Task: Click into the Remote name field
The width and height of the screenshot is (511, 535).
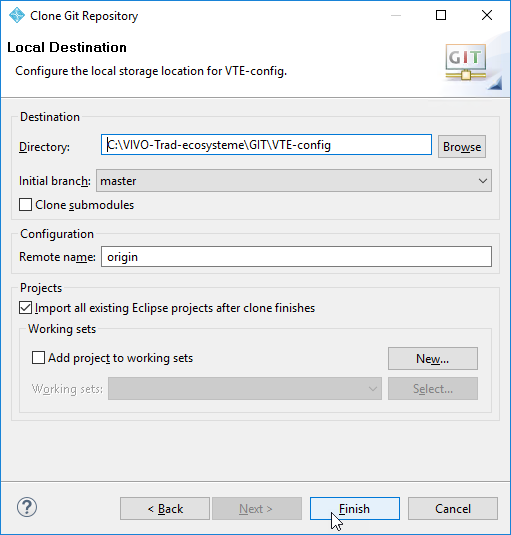Action: pyautogui.click(x=296, y=257)
